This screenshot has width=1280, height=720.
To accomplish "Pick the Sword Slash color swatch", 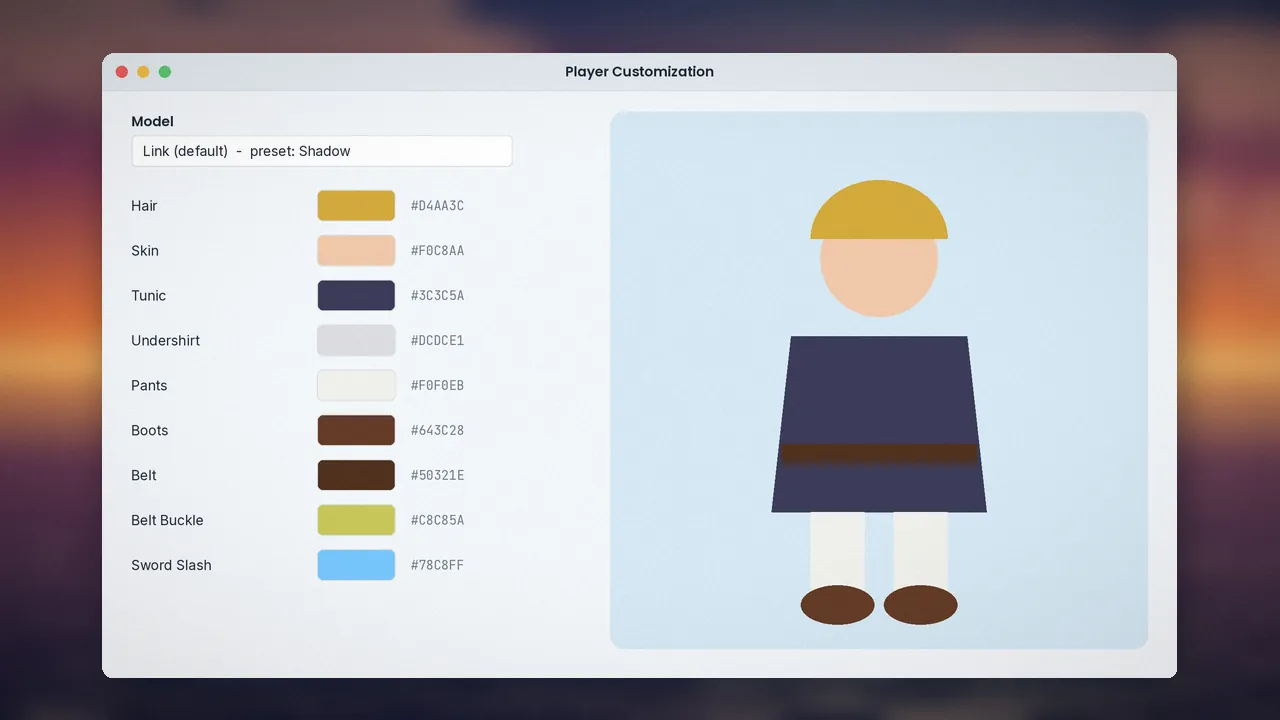I will 356,566.
